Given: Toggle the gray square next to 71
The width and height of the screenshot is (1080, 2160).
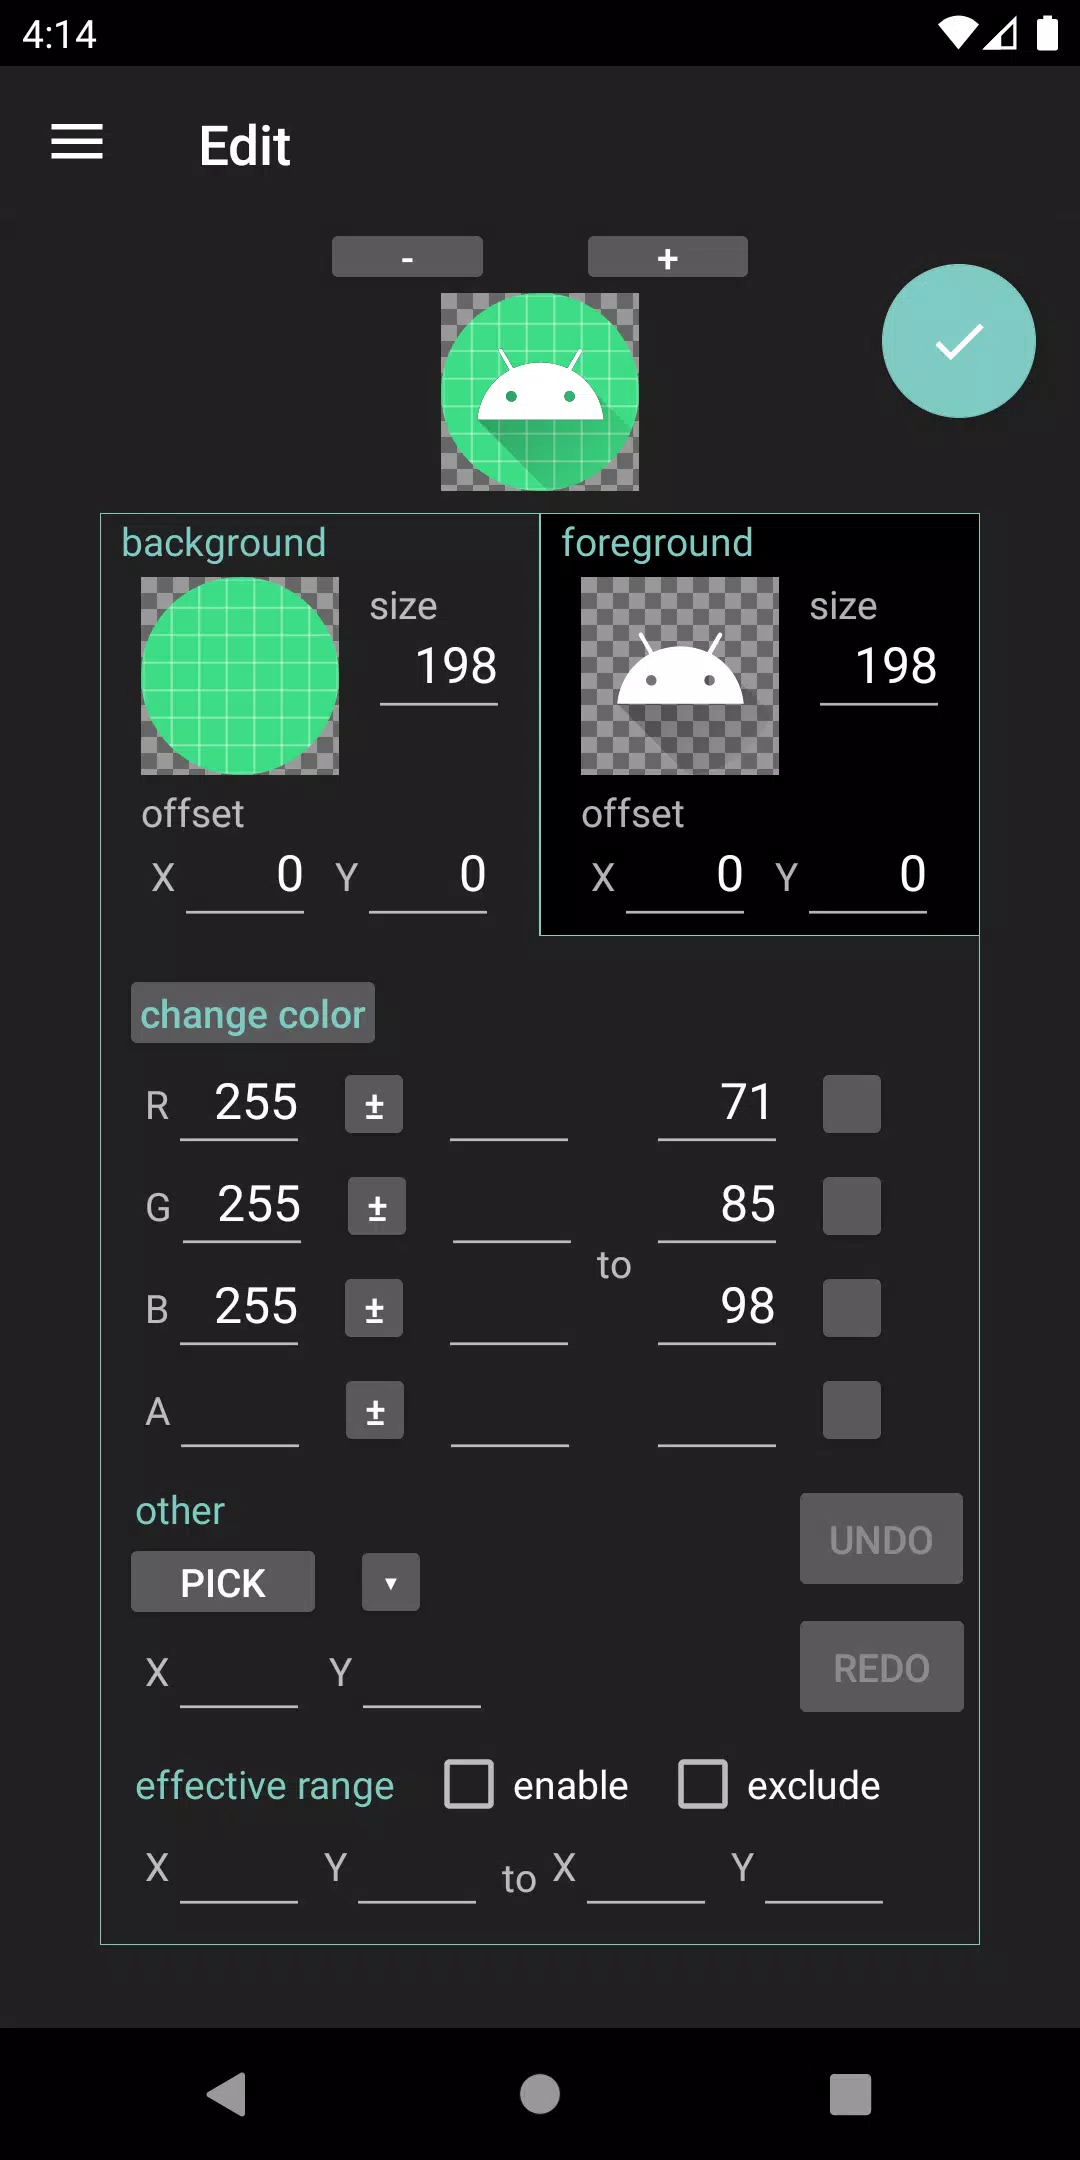Looking at the screenshot, I should click(852, 1104).
